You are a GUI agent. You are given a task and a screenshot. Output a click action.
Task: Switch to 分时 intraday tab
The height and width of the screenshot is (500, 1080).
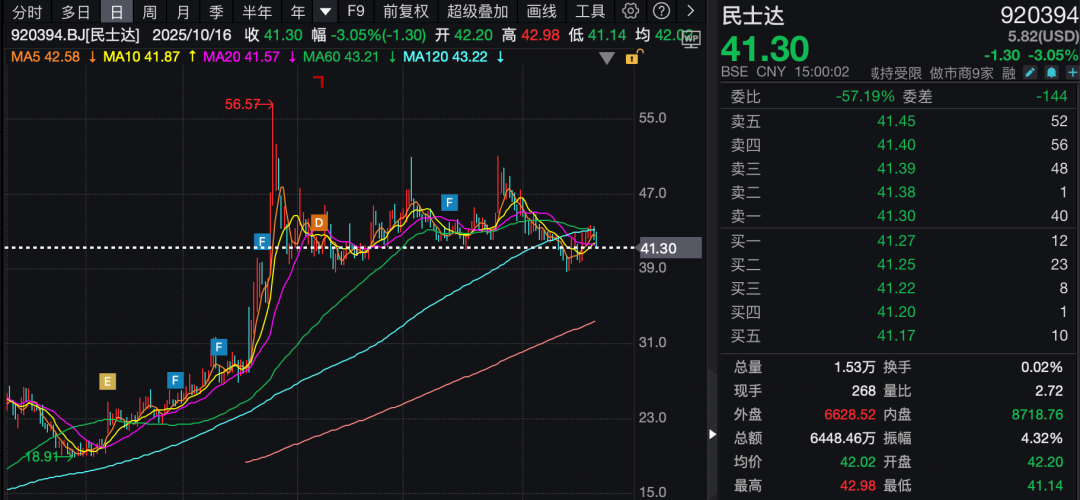[x=26, y=12]
